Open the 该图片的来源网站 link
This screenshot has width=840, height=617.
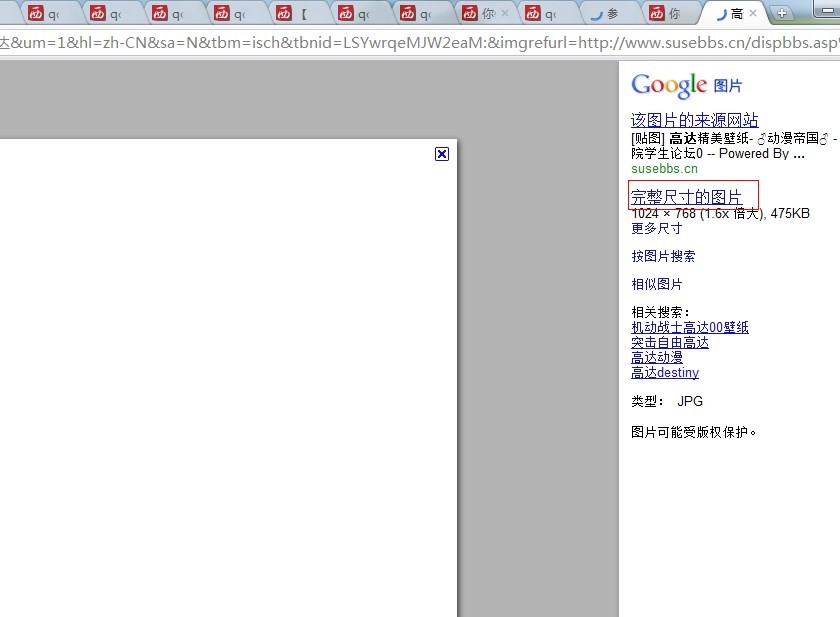[694, 120]
